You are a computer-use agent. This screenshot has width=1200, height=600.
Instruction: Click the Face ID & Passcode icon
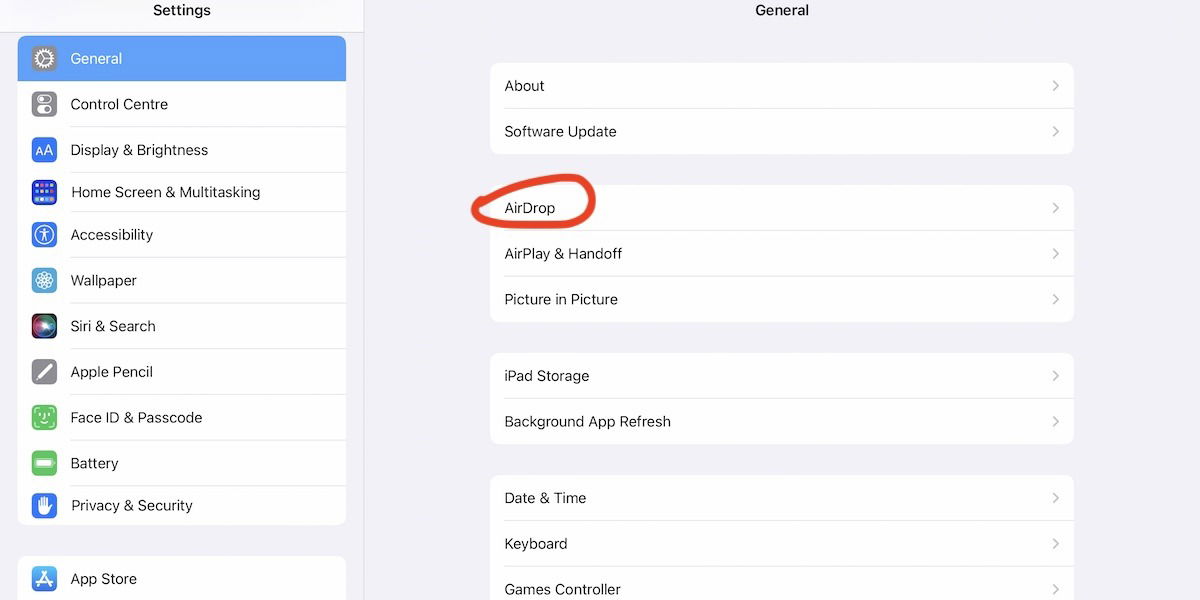(44, 417)
